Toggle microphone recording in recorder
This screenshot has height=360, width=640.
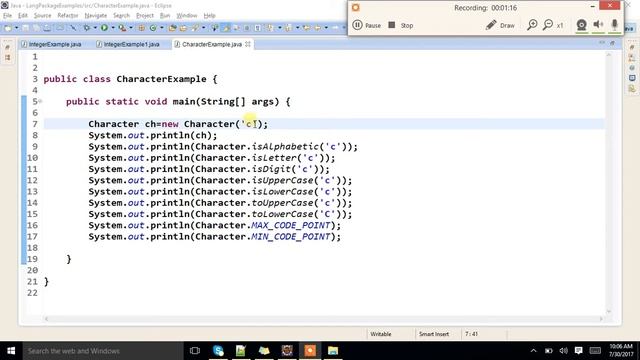(614, 25)
